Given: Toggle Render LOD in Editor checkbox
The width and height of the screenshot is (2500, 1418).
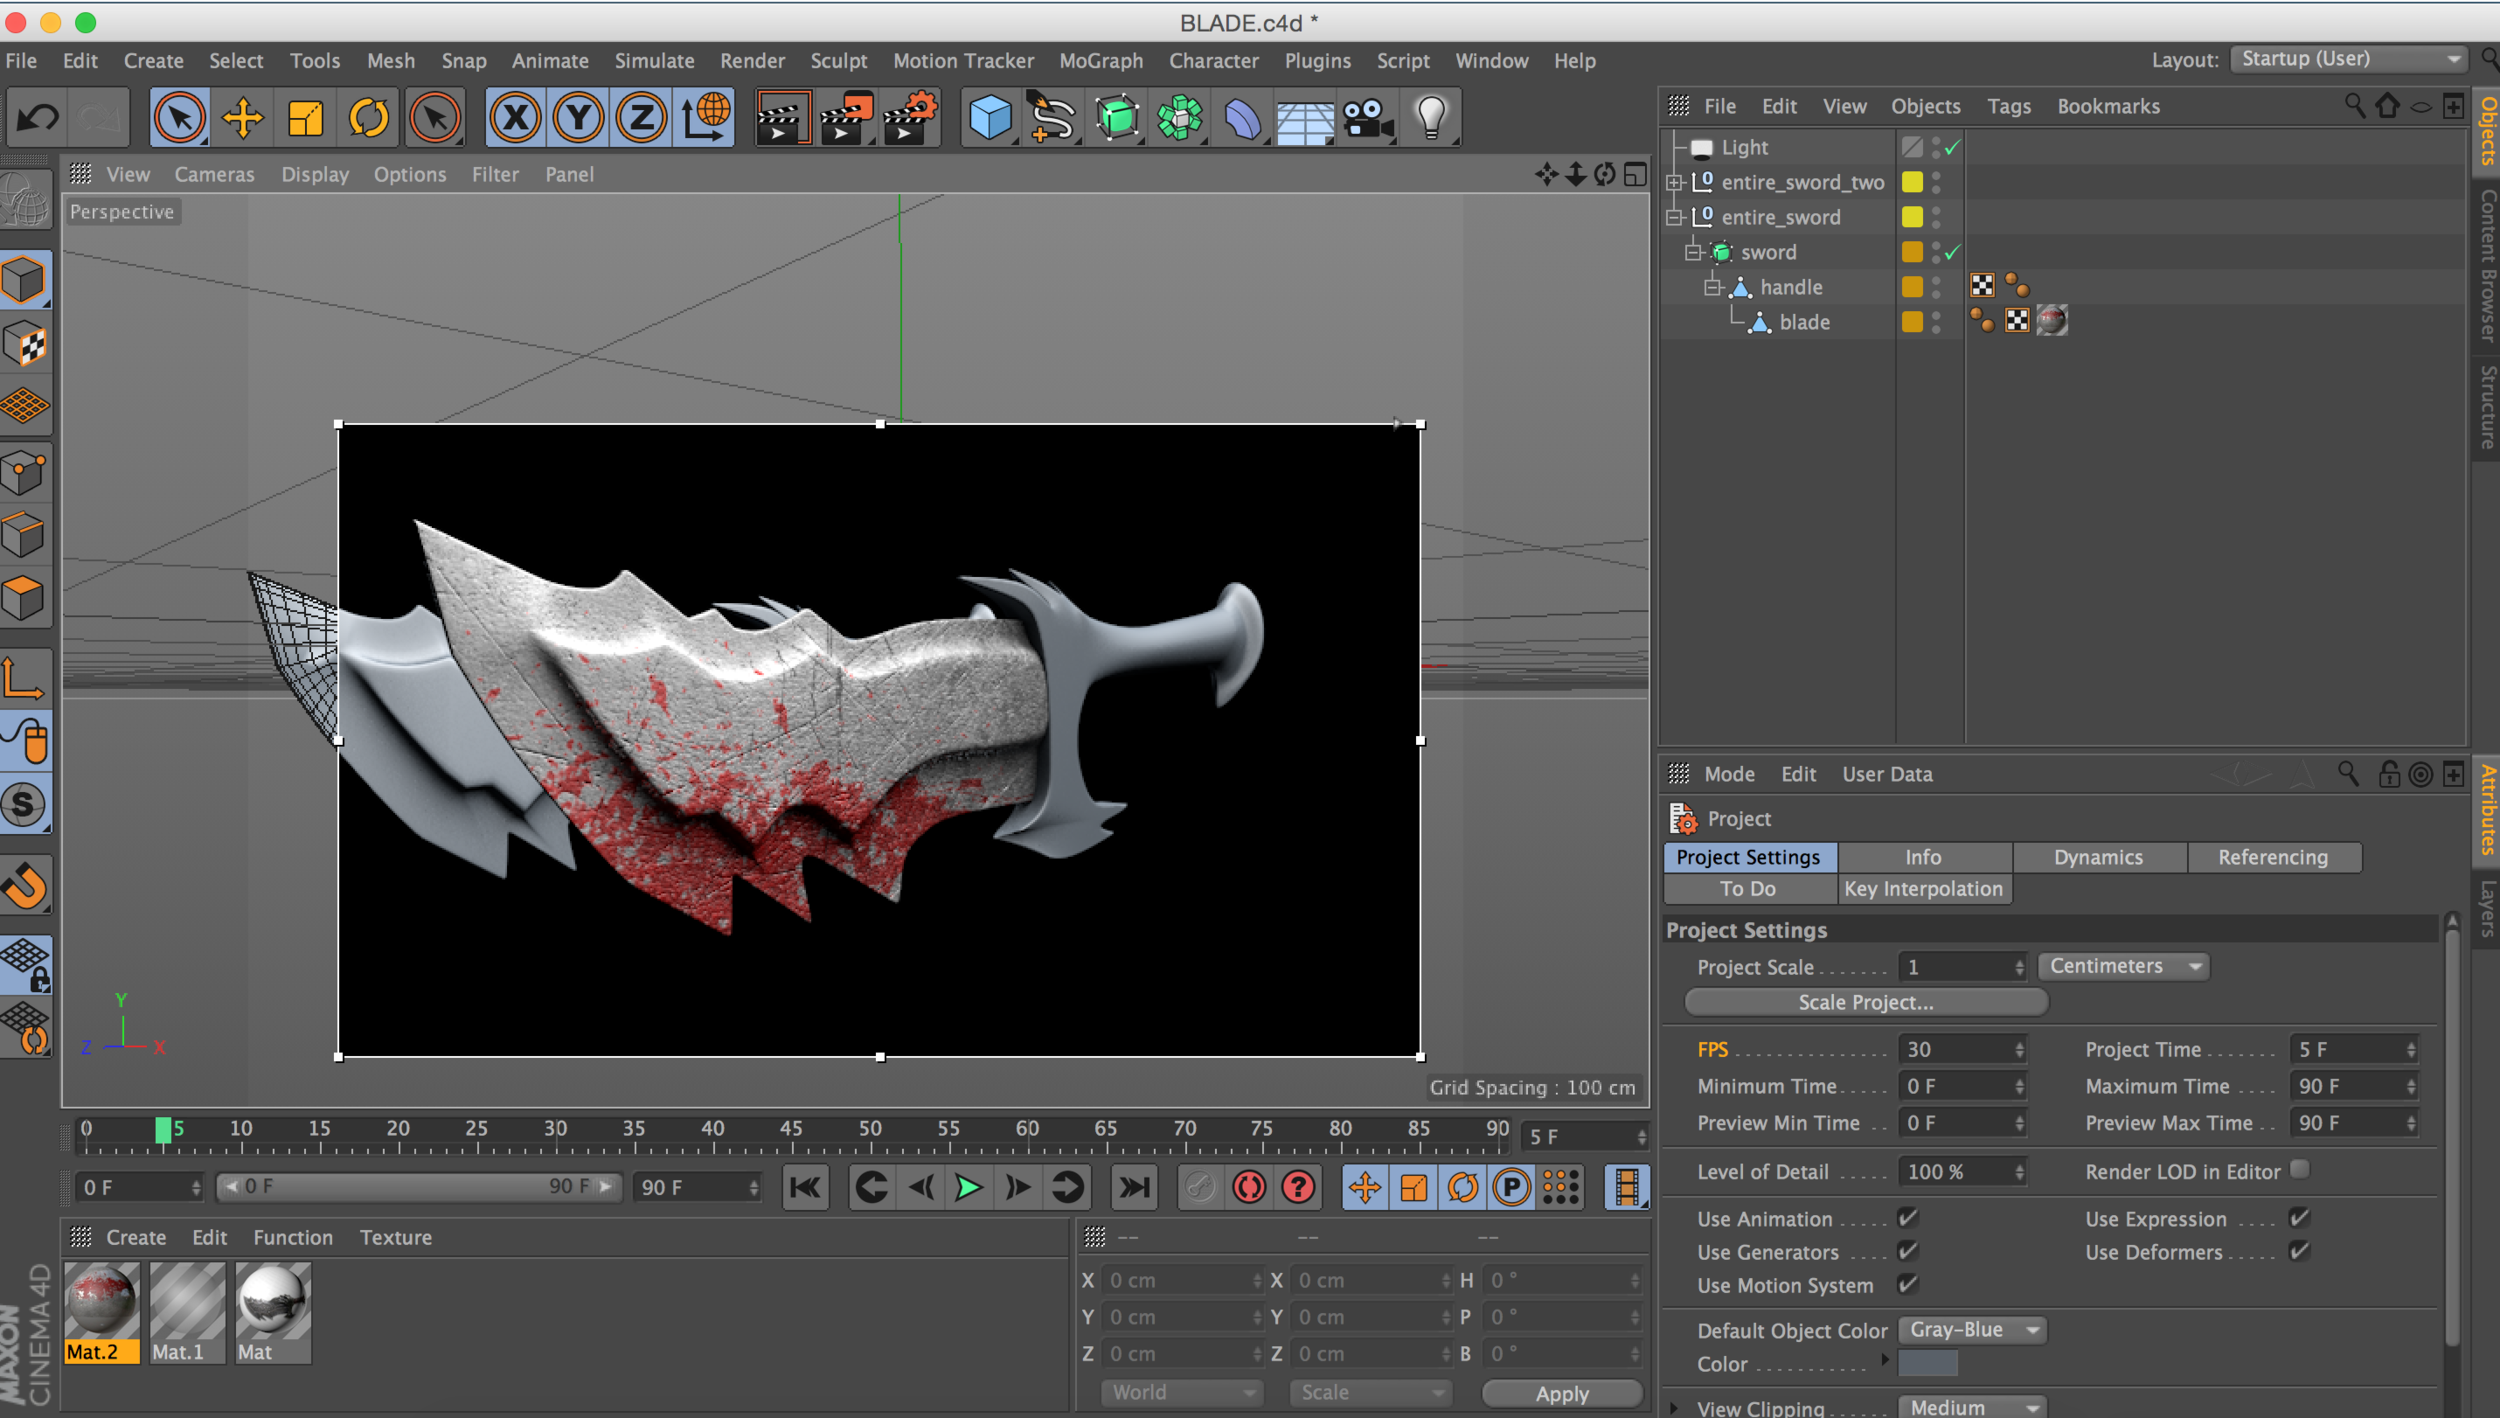Looking at the screenshot, I should point(2299,1169).
